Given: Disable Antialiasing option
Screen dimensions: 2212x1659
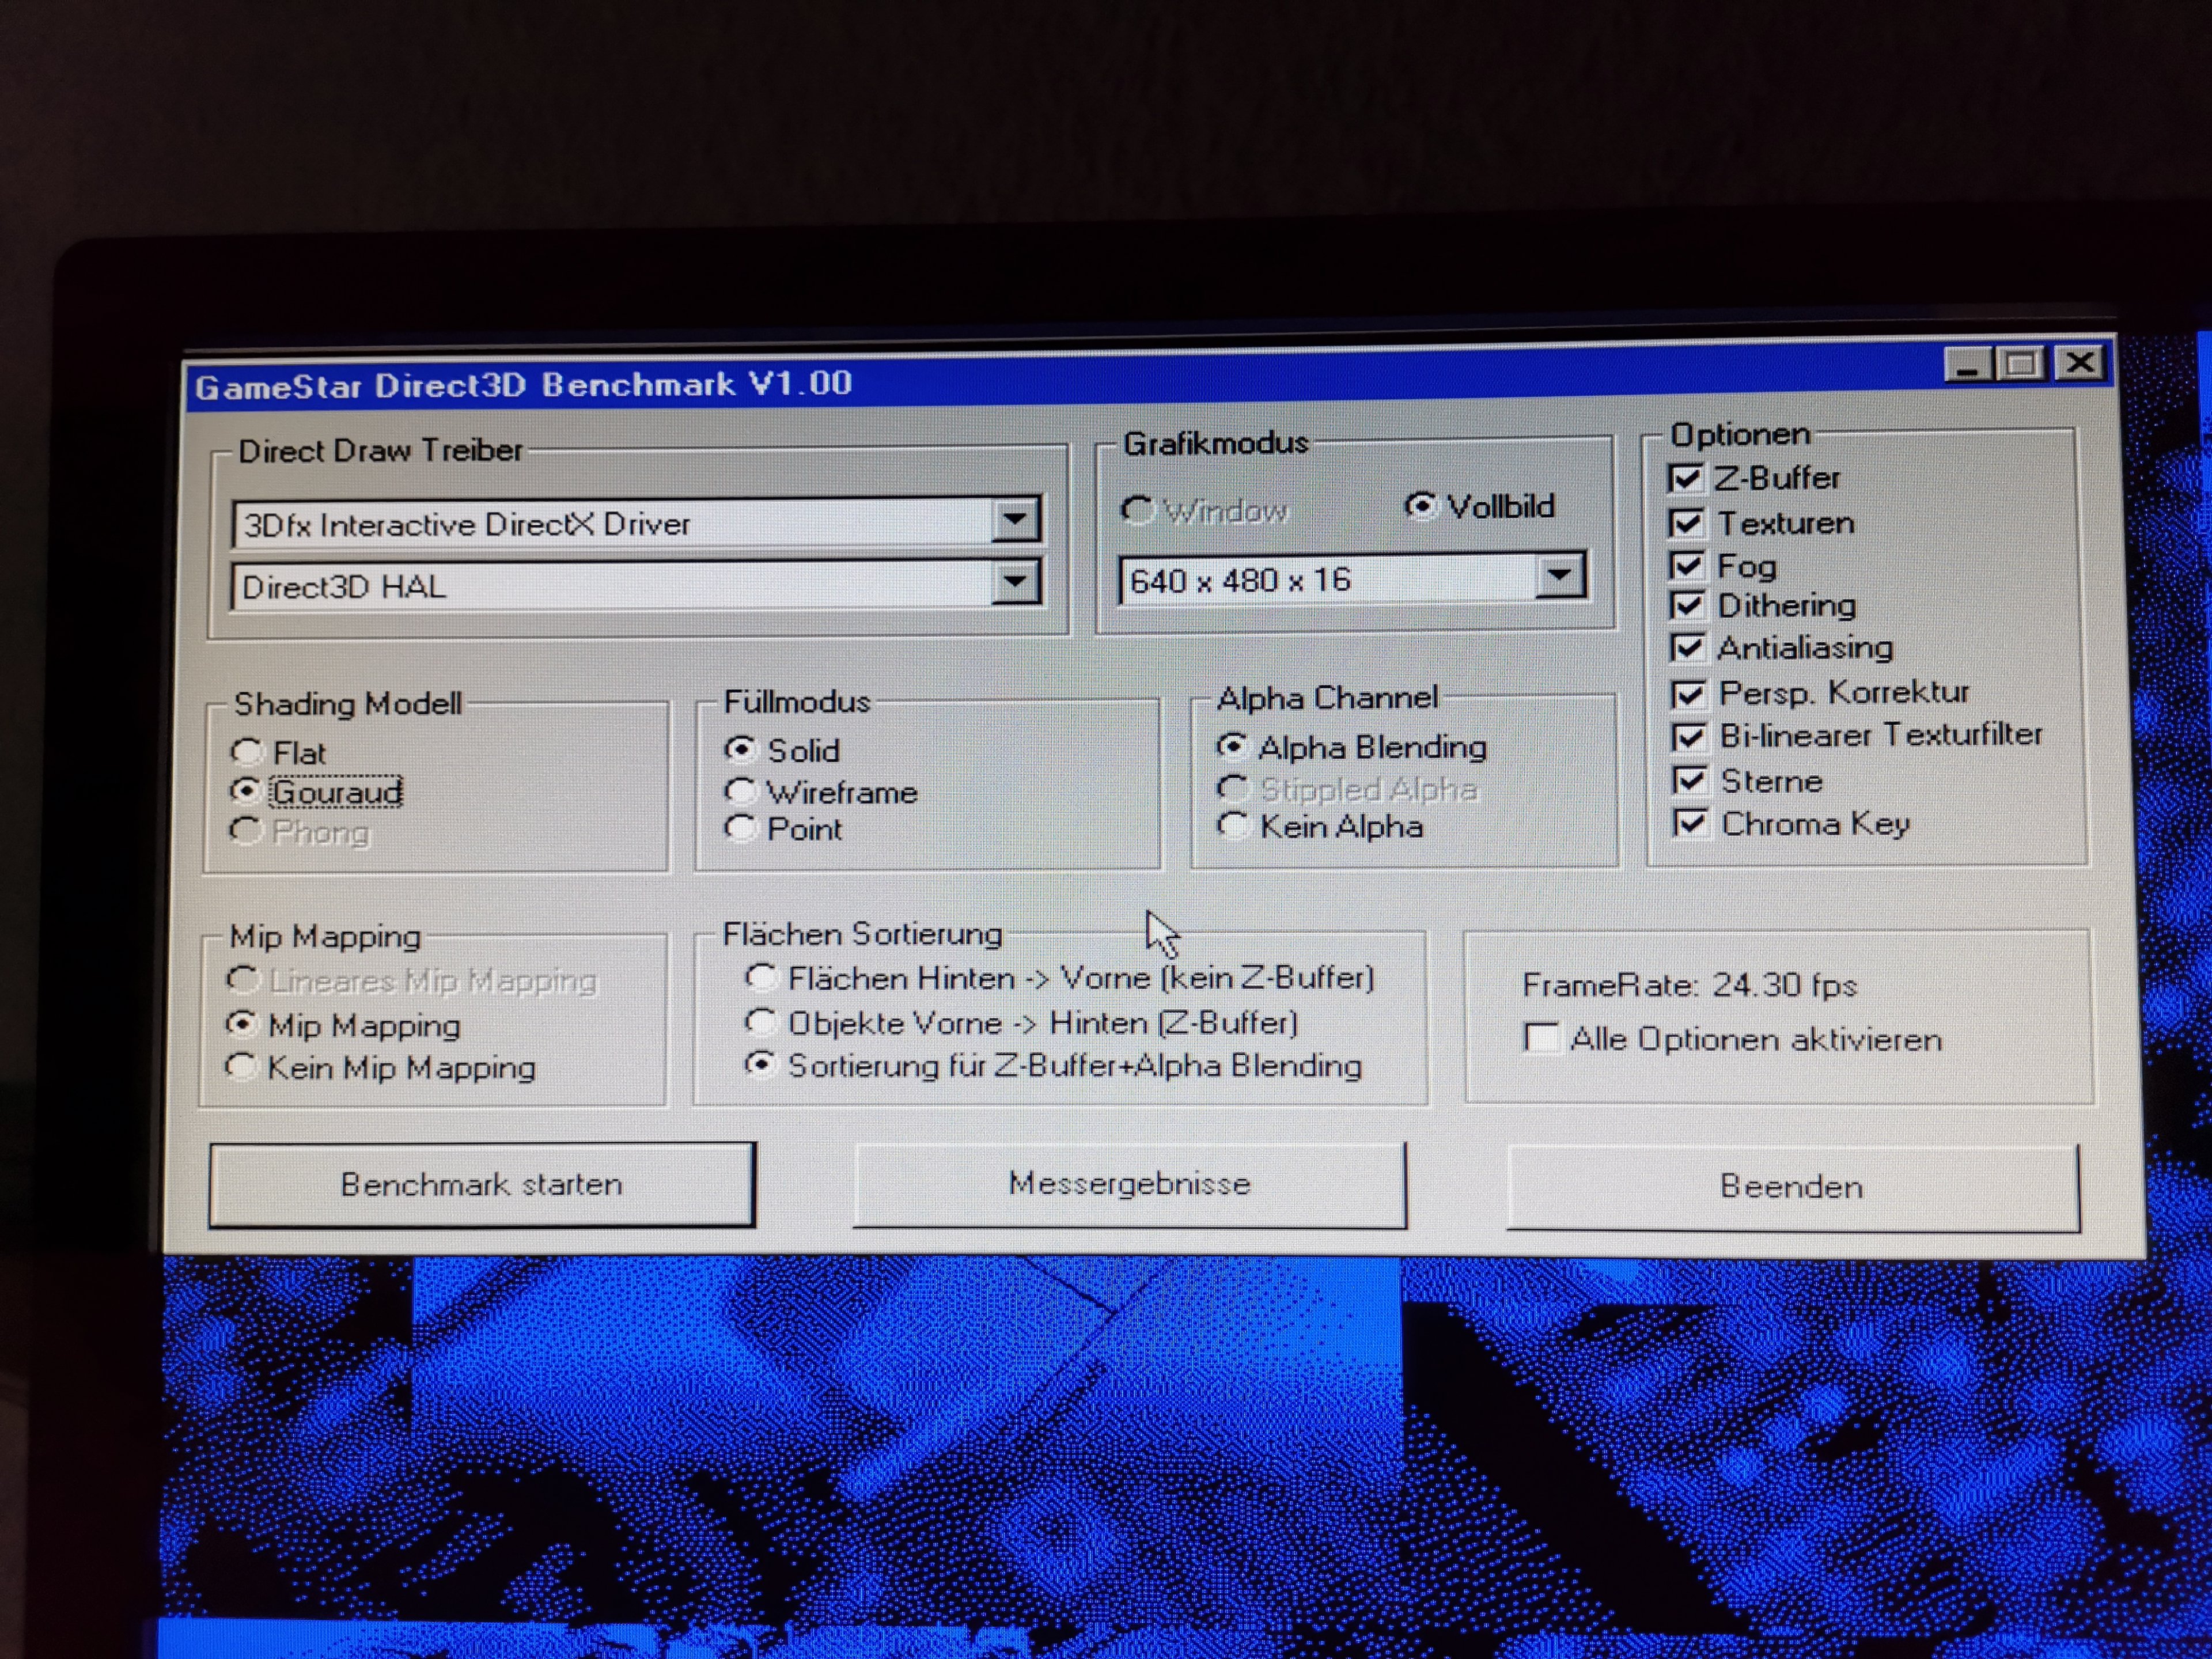Looking at the screenshot, I should tap(1688, 648).
